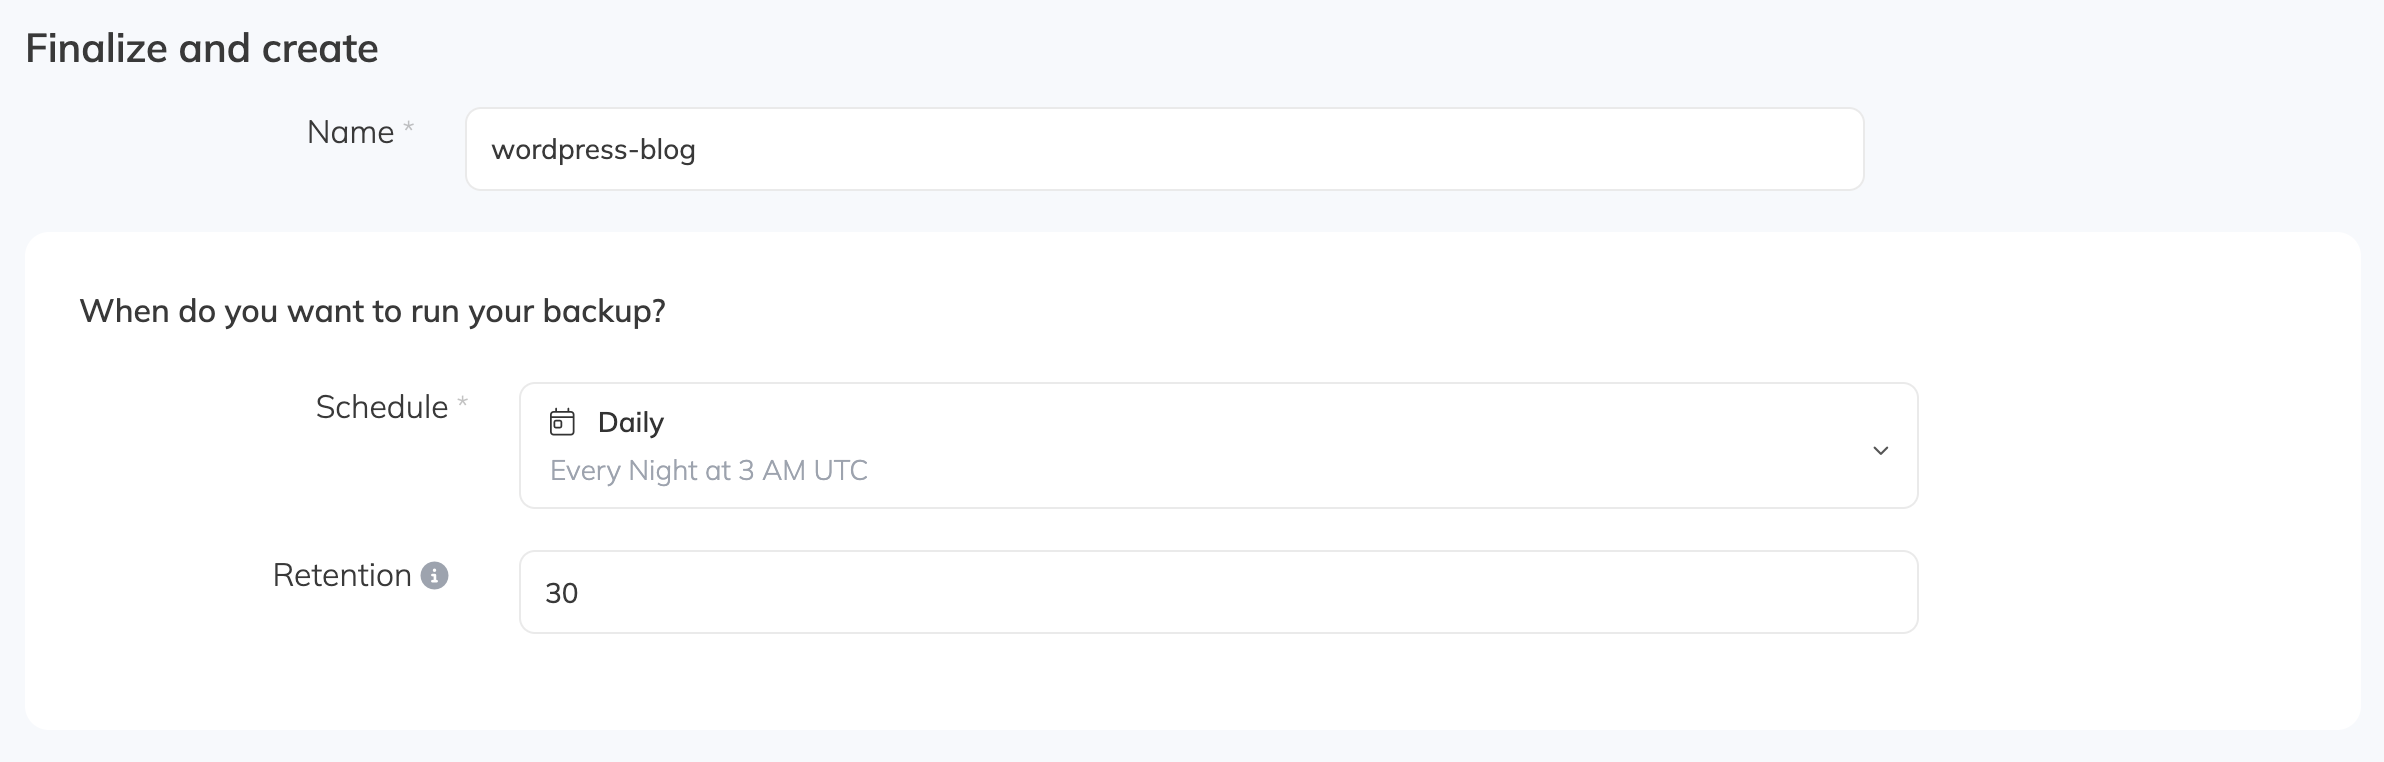Viewport: 2384px width, 762px height.
Task: Click the Name label
Action: (350, 131)
